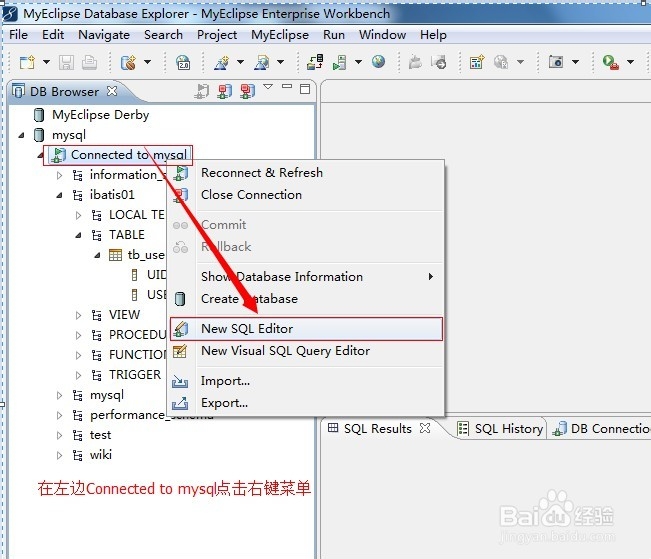
Task: Open the DB Browser view menu triangle
Action: tap(268, 87)
